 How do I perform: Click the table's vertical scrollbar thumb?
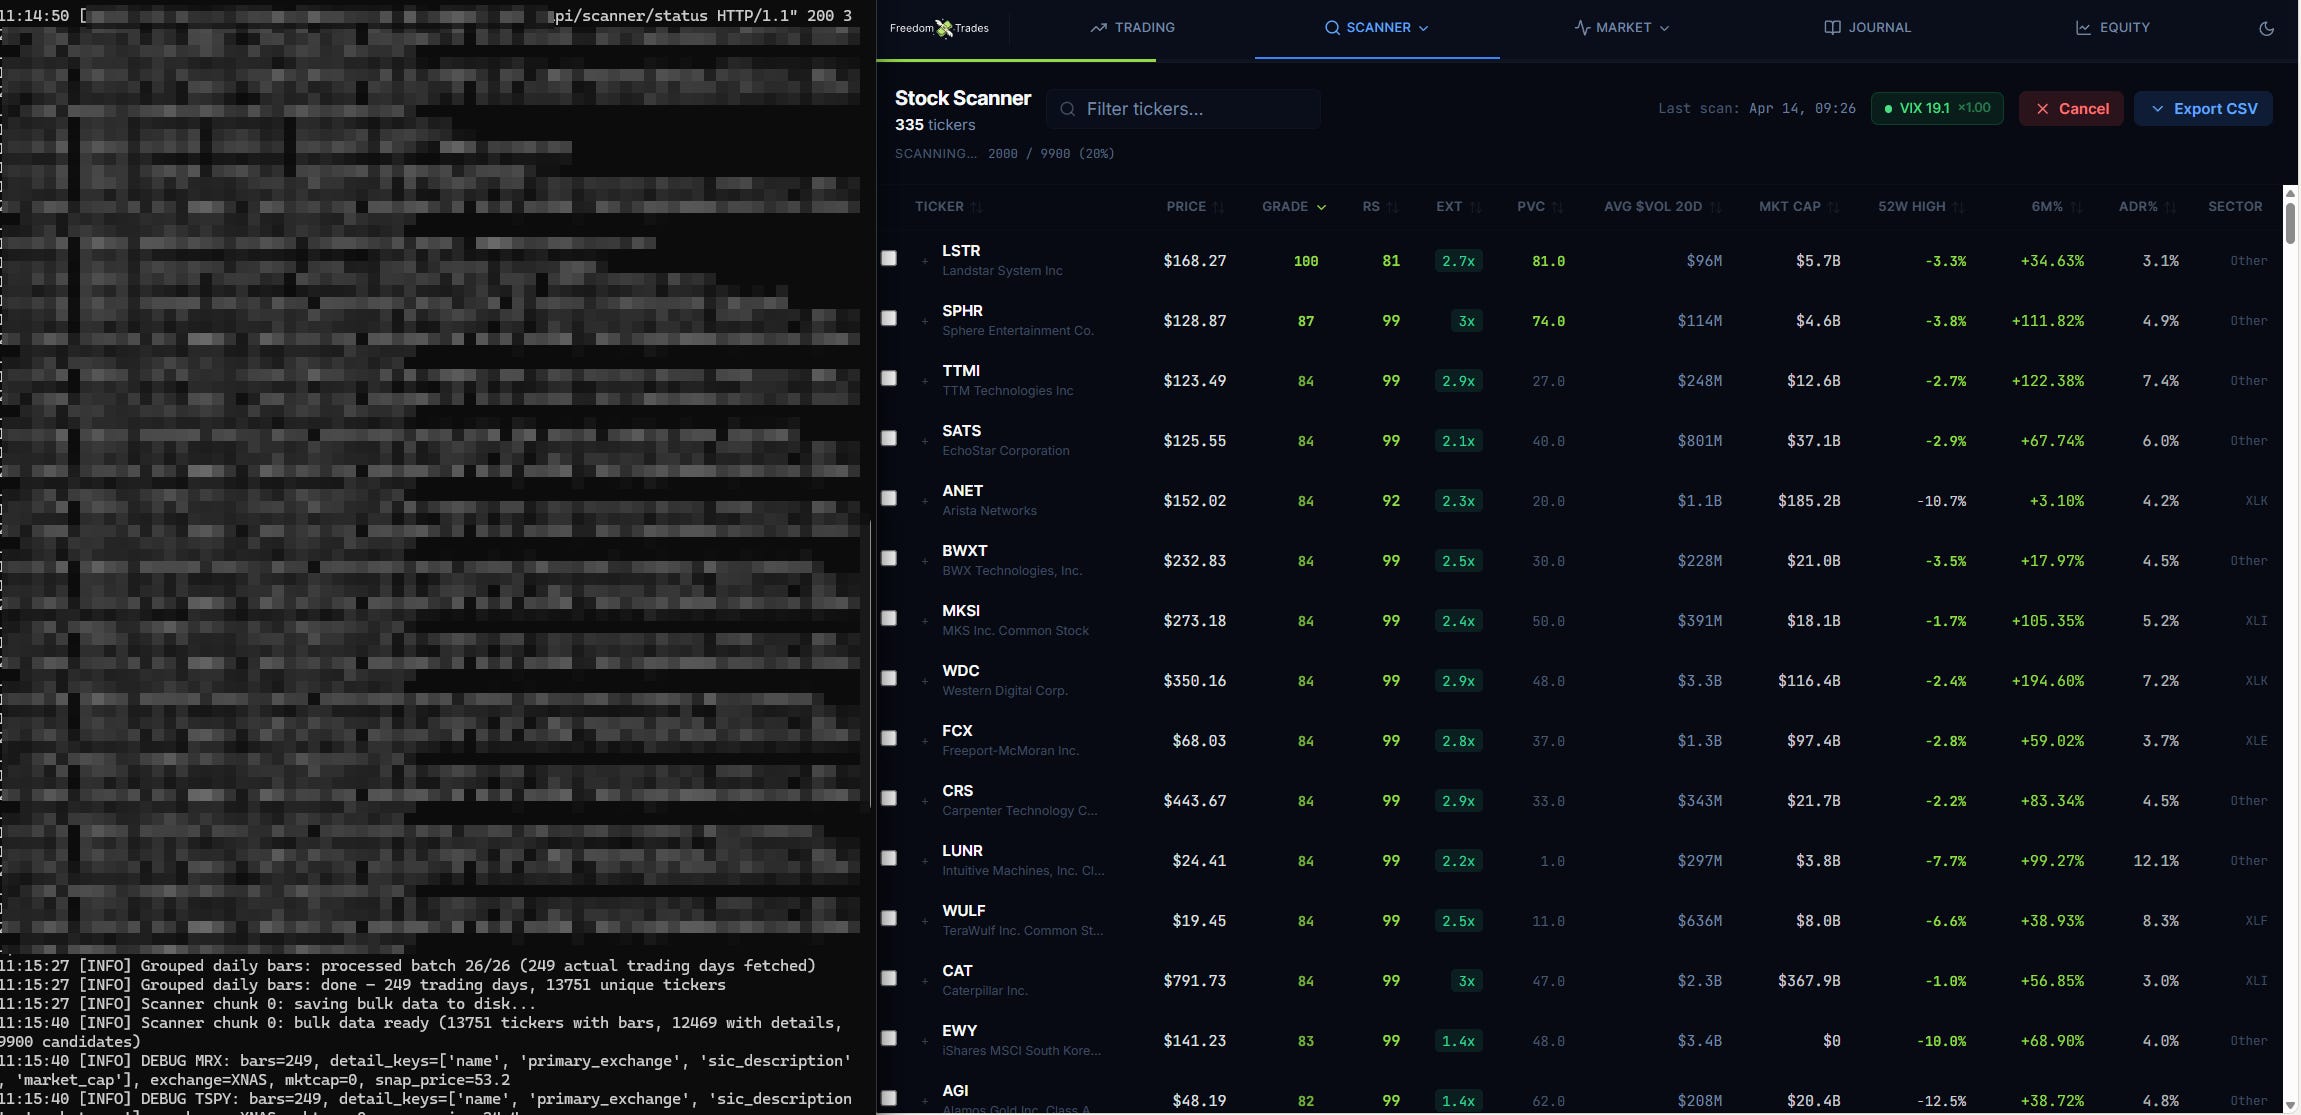(x=2290, y=222)
